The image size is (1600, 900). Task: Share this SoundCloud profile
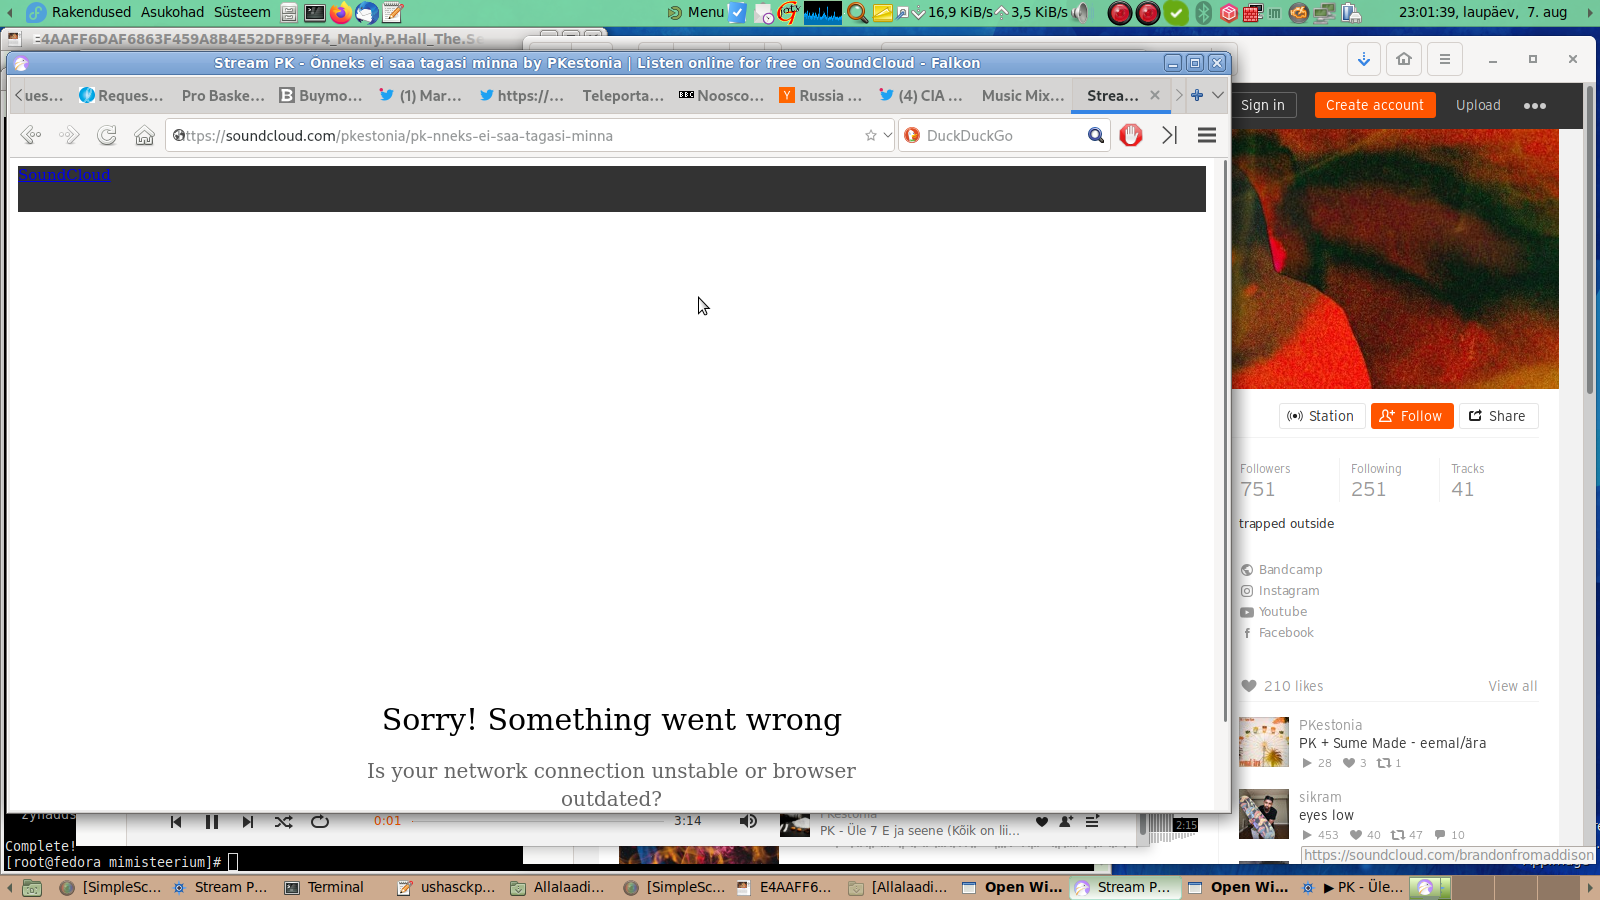pos(1498,416)
